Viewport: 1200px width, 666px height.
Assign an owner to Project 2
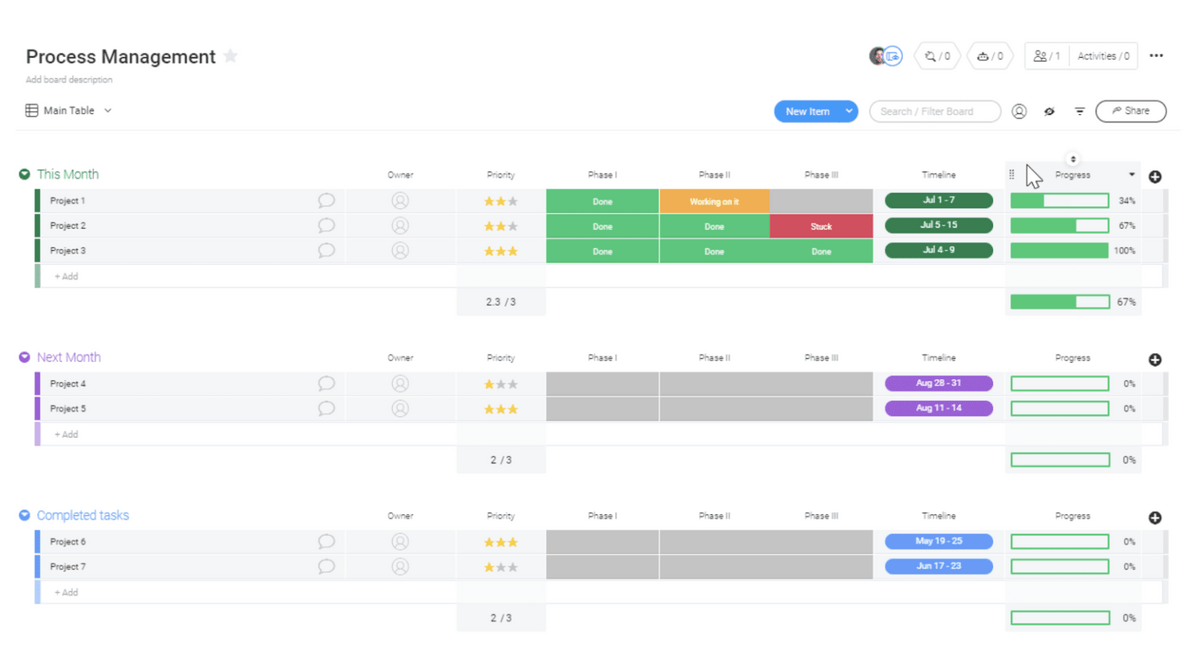coord(400,226)
